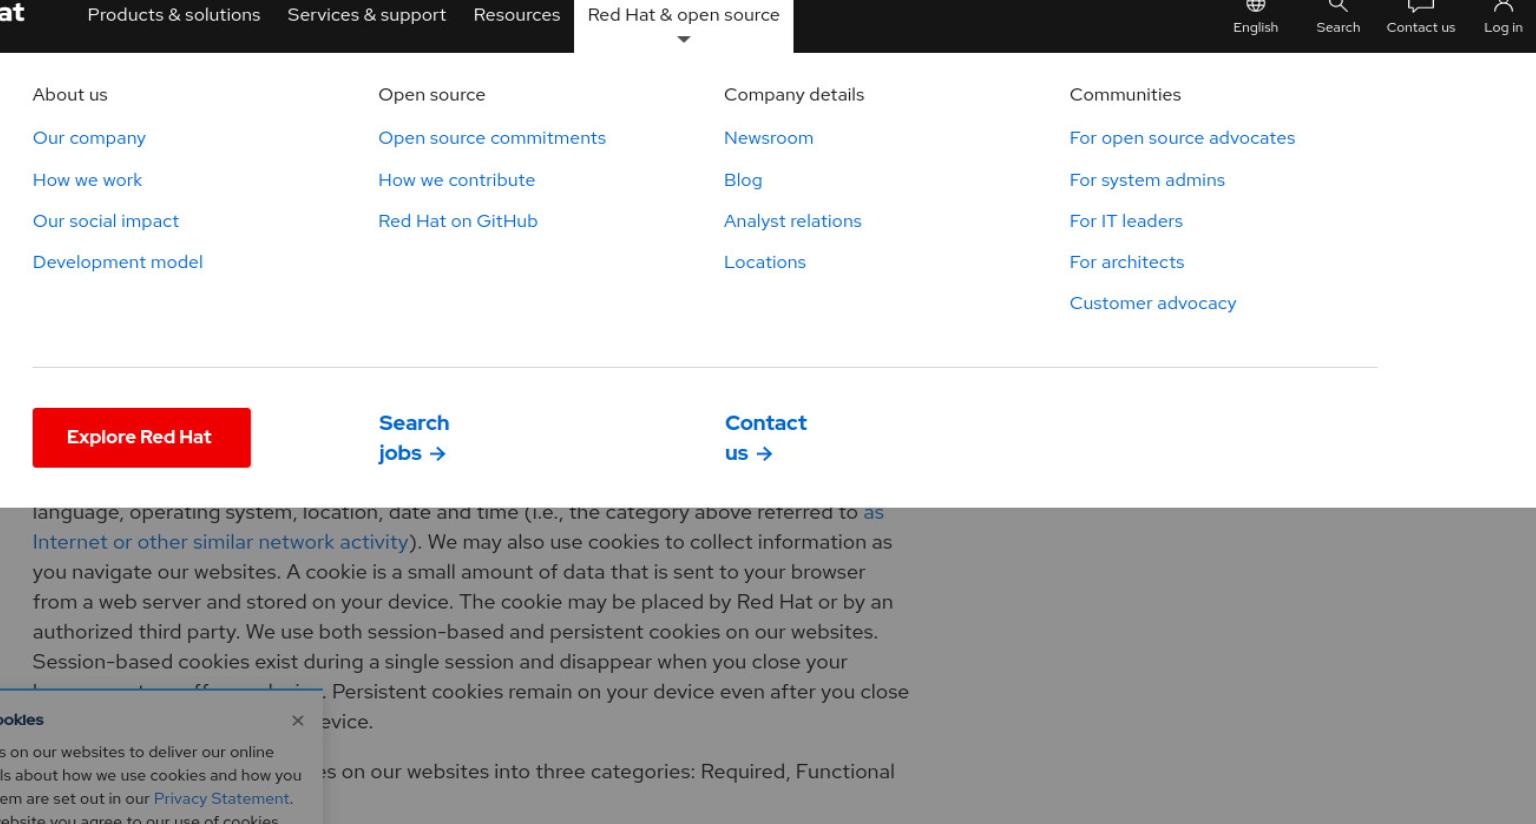Follow the Contact us arrow link in menu
This screenshot has width=1536, height=824.
point(765,438)
